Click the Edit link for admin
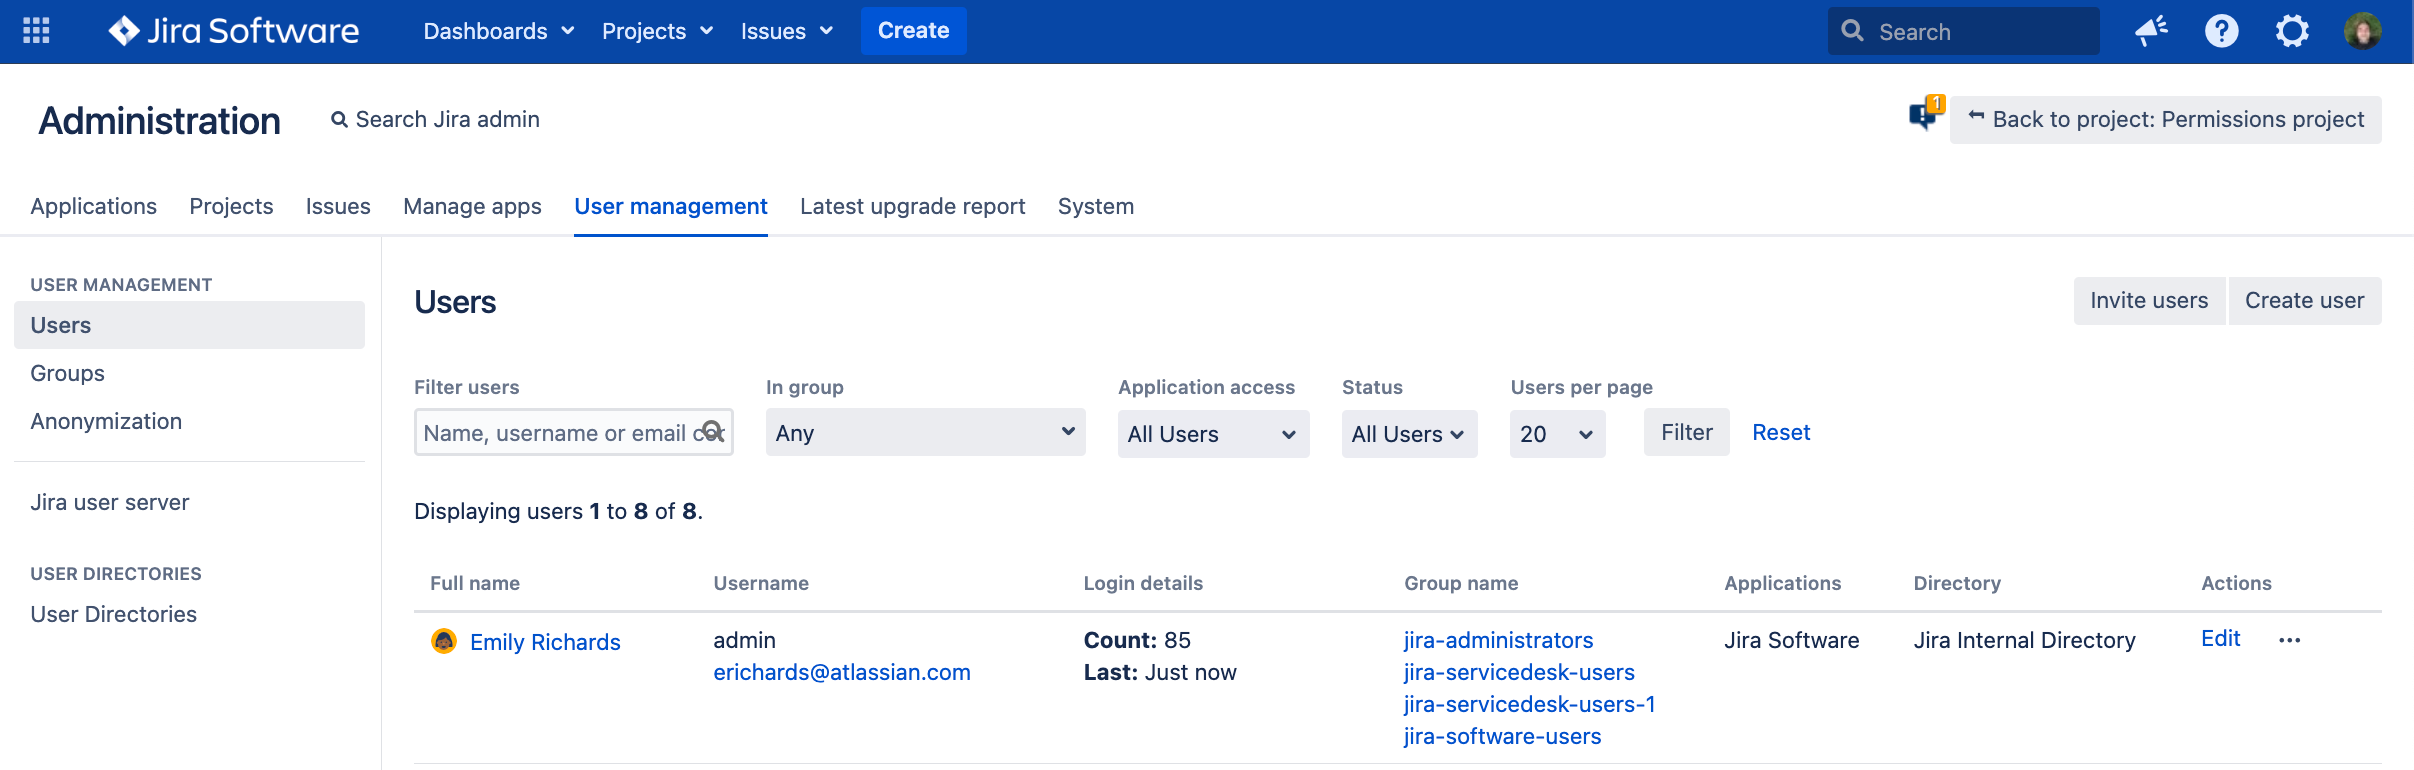The image size is (2414, 770). tap(2220, 638)
